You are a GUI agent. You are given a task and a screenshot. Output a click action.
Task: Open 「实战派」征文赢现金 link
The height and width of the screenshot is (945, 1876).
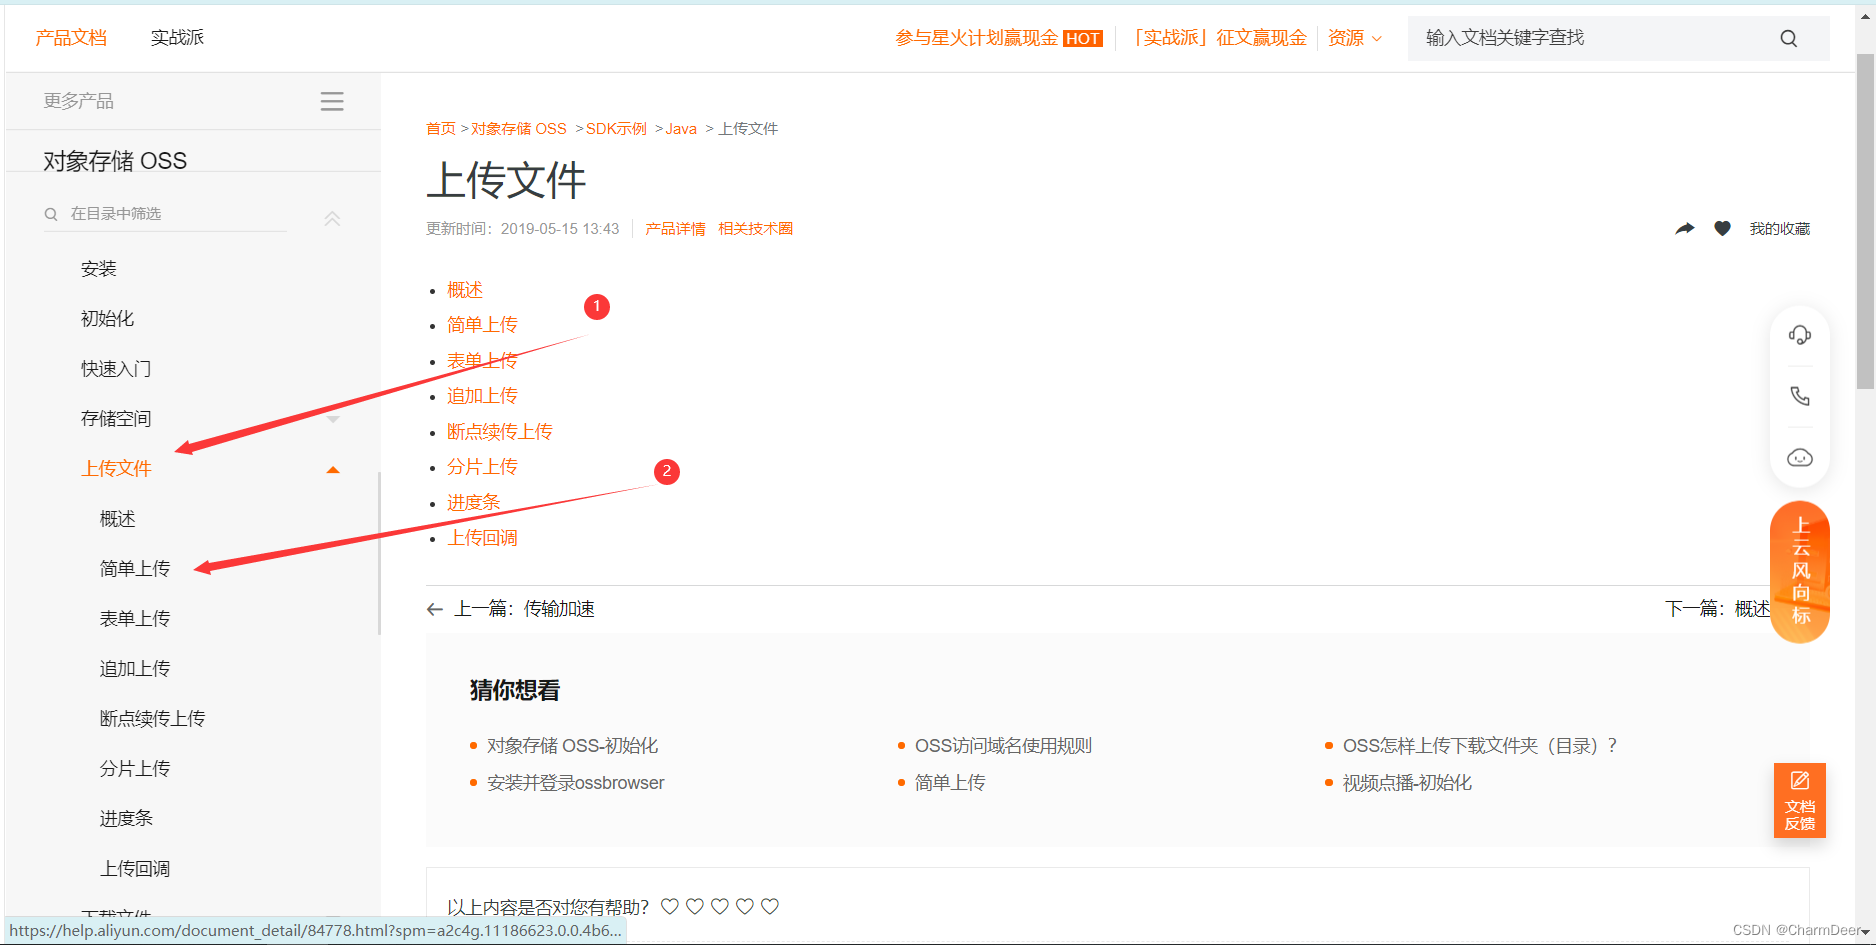1219,38
